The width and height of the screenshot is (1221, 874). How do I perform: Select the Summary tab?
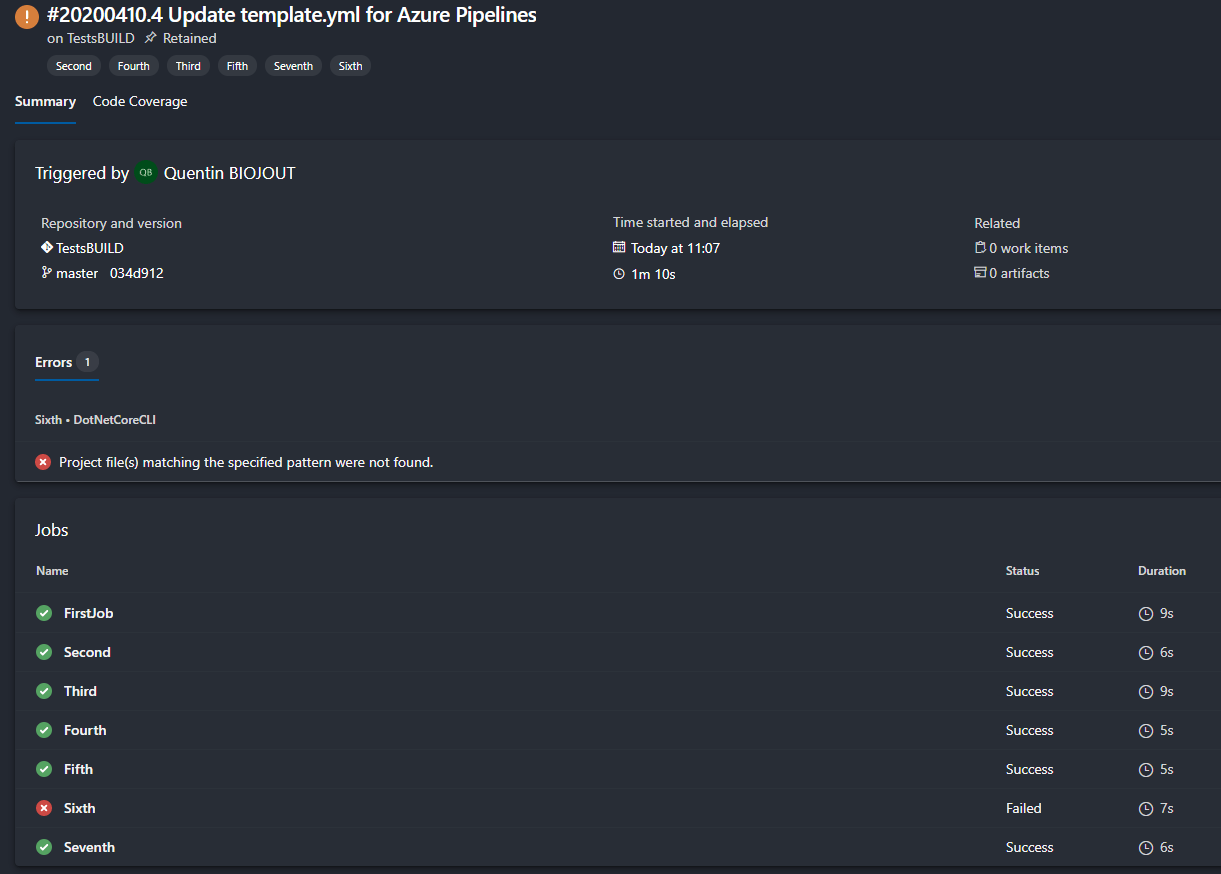45,102
